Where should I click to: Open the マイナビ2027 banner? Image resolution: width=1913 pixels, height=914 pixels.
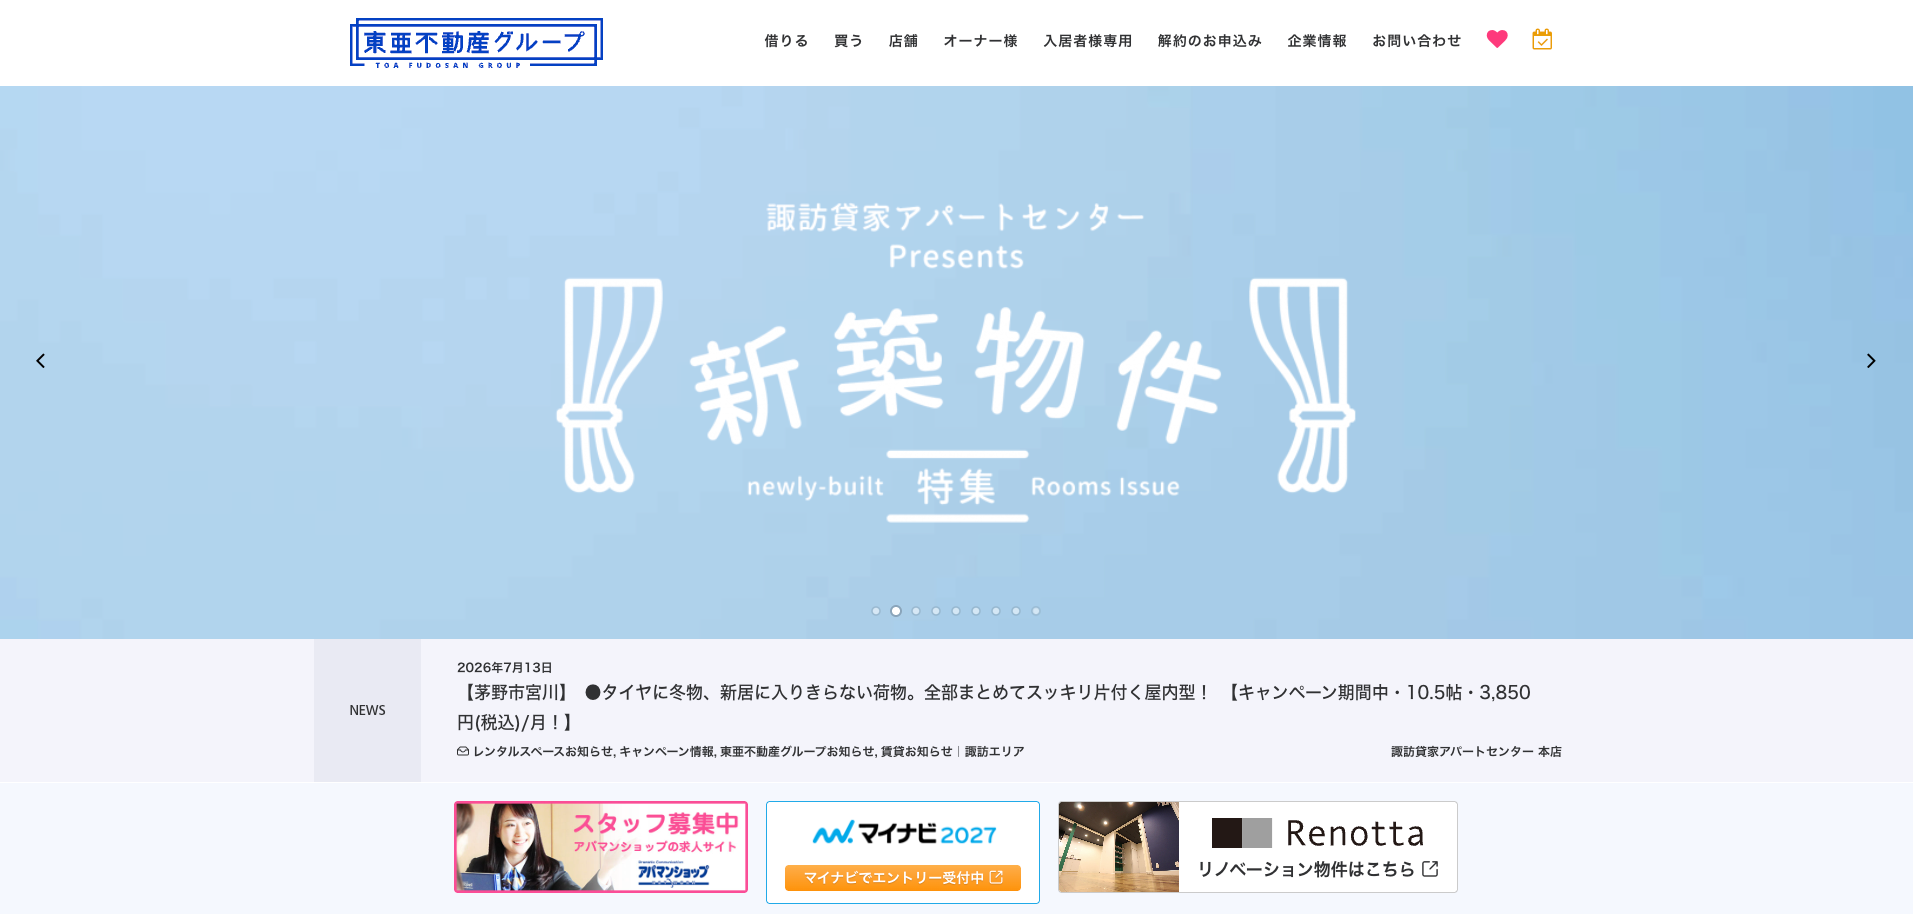(x=903, y=852)
